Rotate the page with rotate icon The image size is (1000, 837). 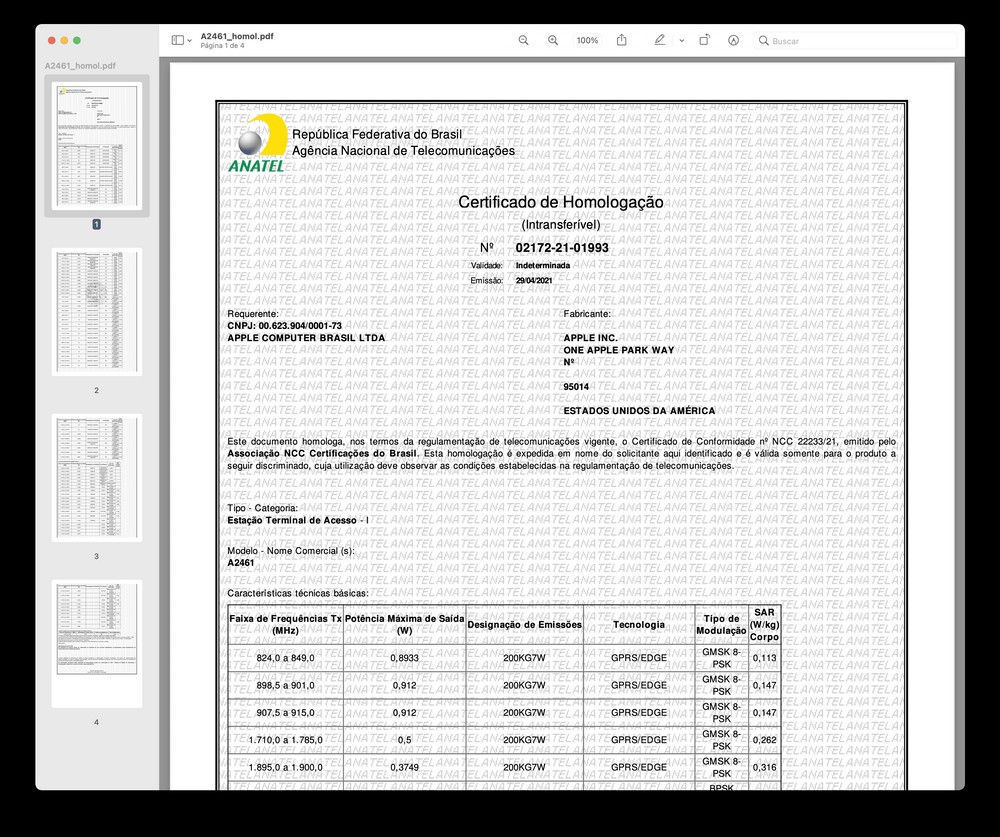(x=704, y=40)
